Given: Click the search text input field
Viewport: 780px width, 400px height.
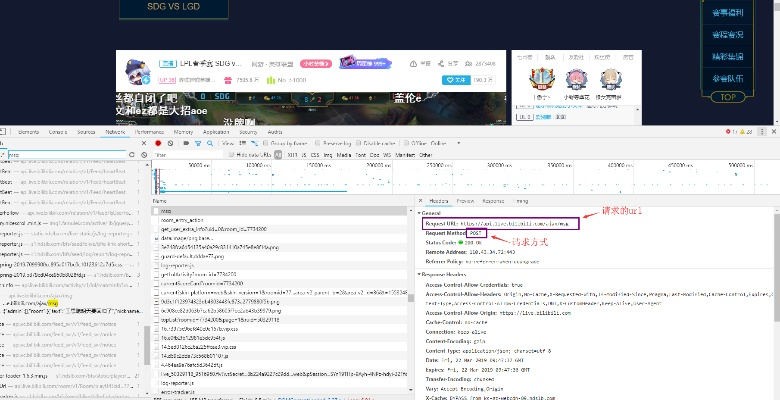Looking at the screenshot, I should click(60, 156).
